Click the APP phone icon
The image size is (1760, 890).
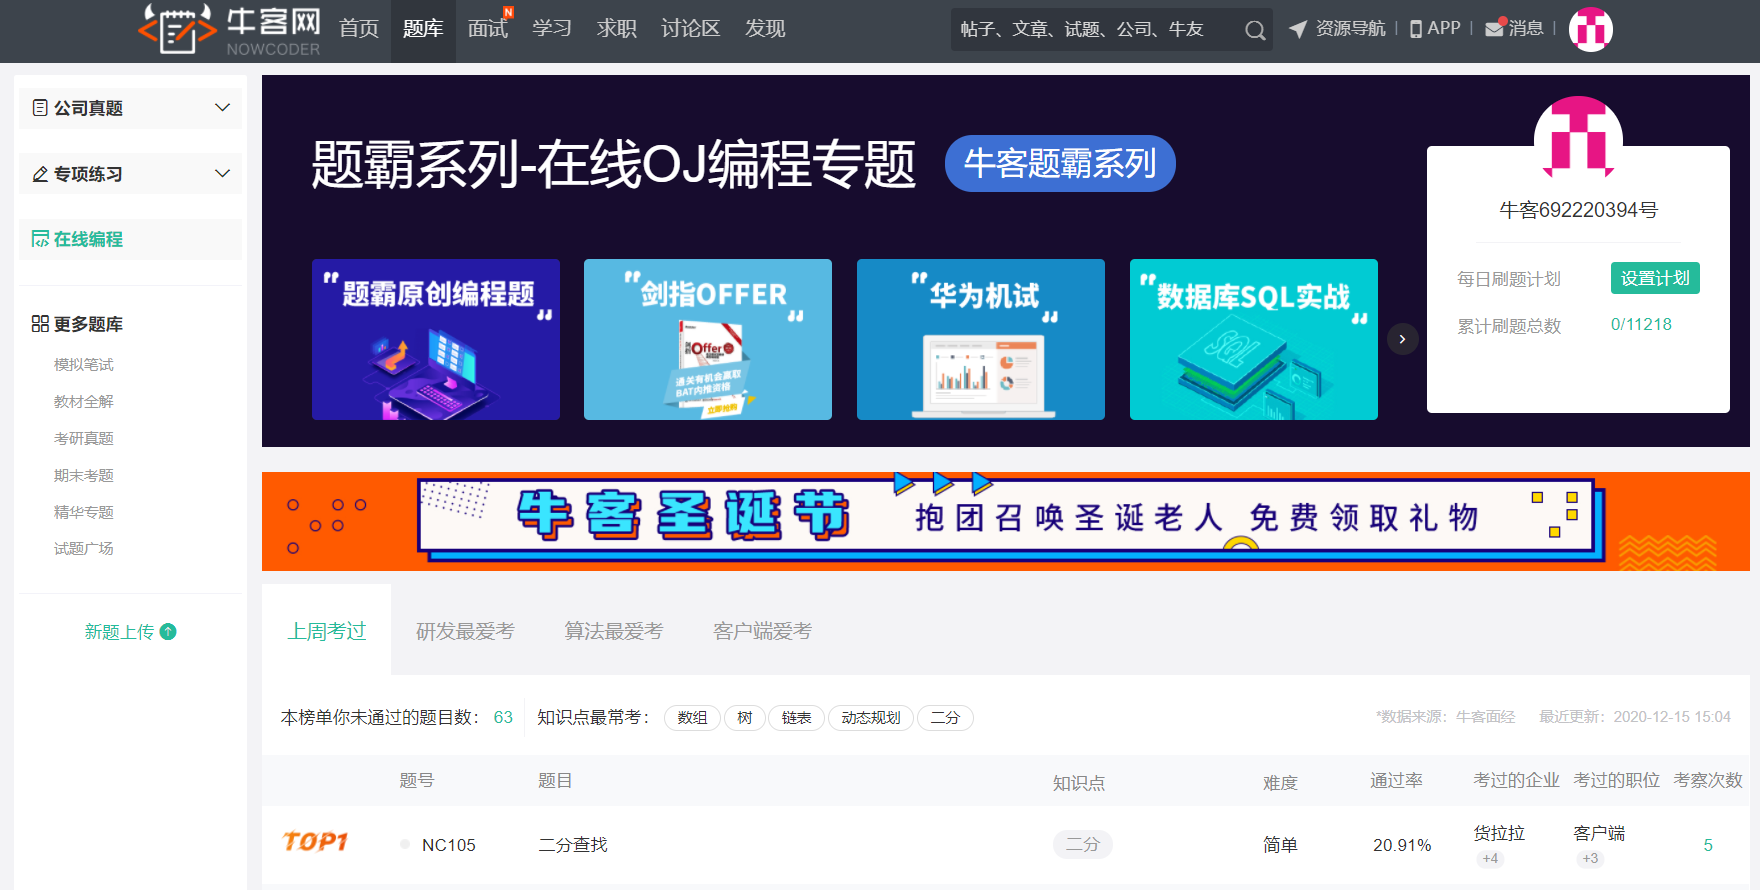pos(1416,29)
